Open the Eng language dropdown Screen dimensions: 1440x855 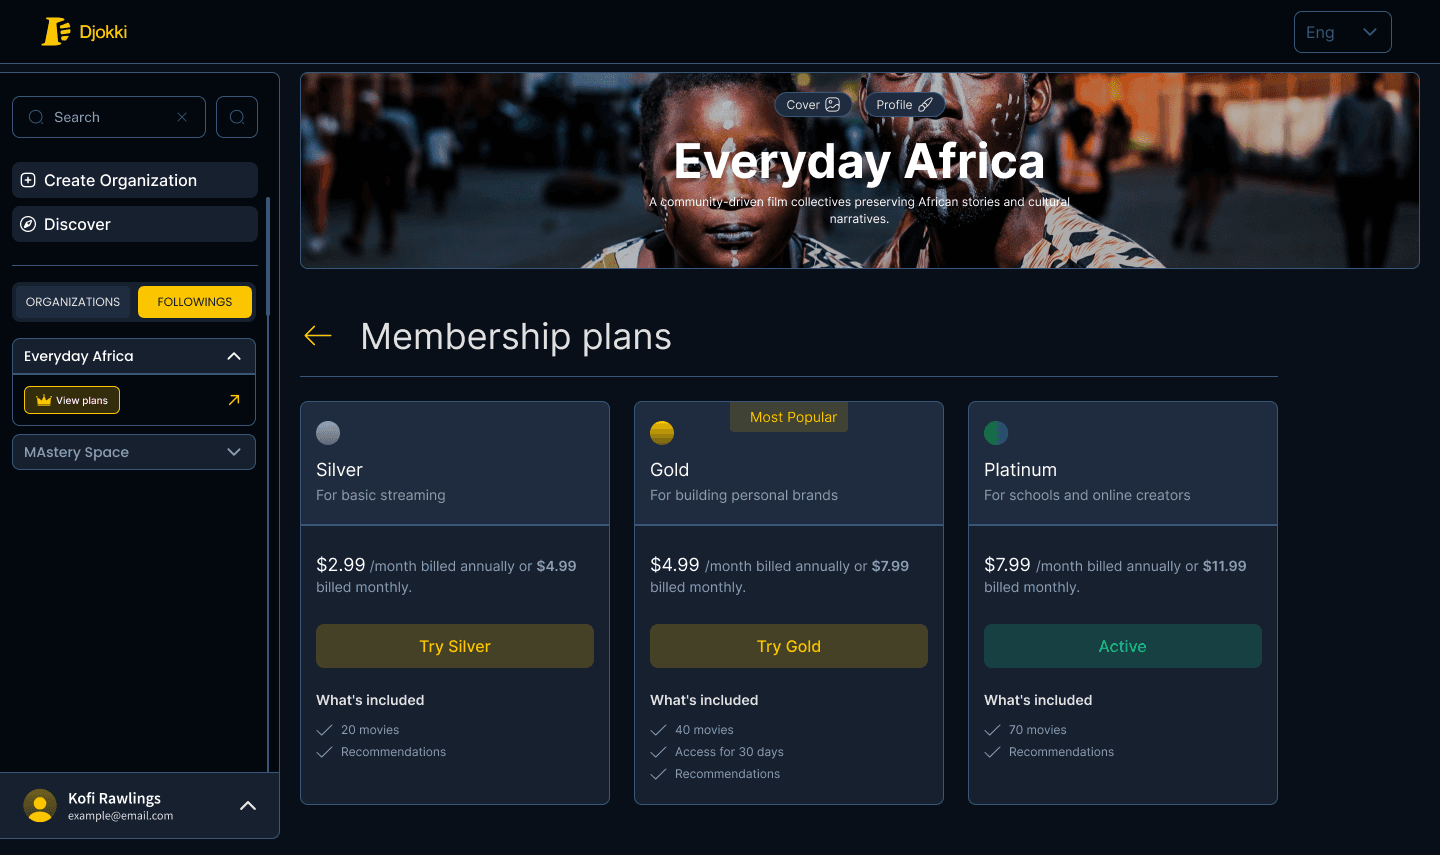(x=1343, y=31)
